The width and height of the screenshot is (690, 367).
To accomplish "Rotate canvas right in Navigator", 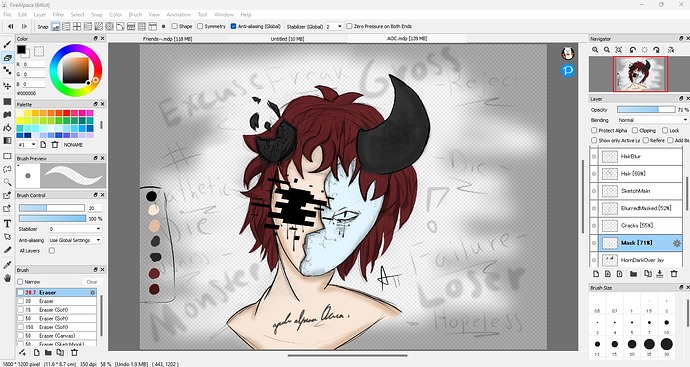I will pos(657,50).
